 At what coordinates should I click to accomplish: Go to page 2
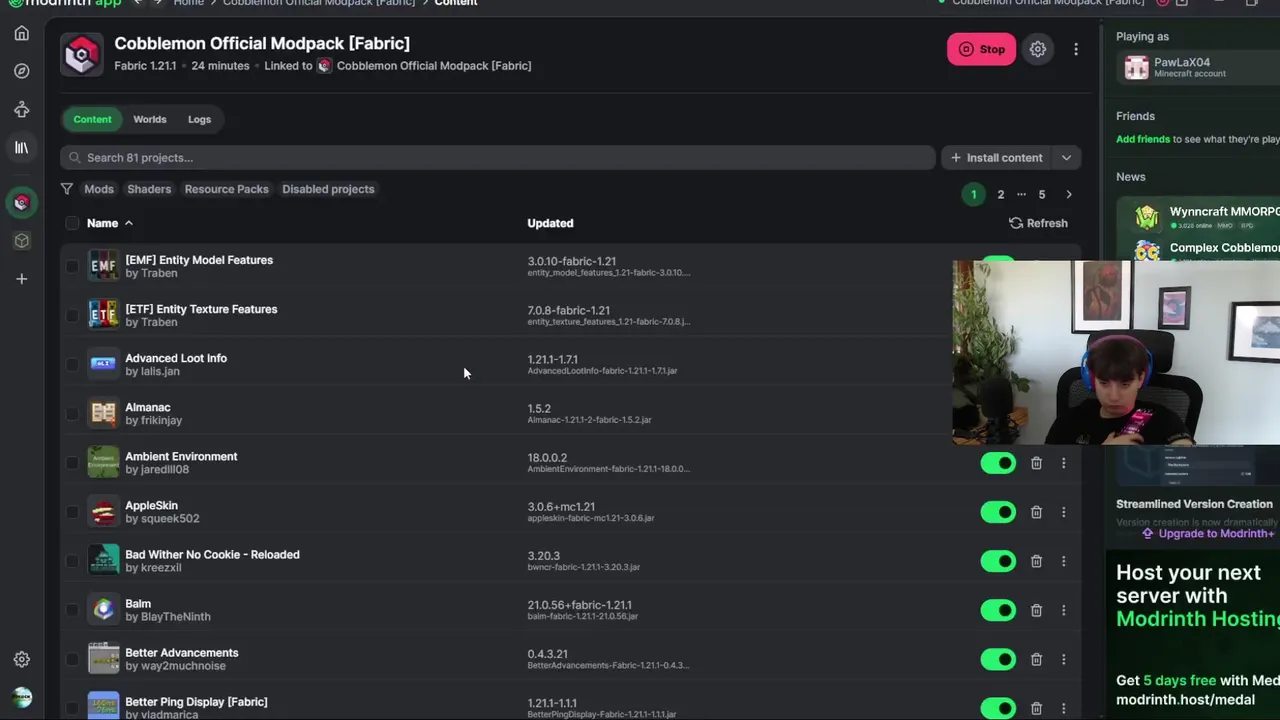[1000, 195]
